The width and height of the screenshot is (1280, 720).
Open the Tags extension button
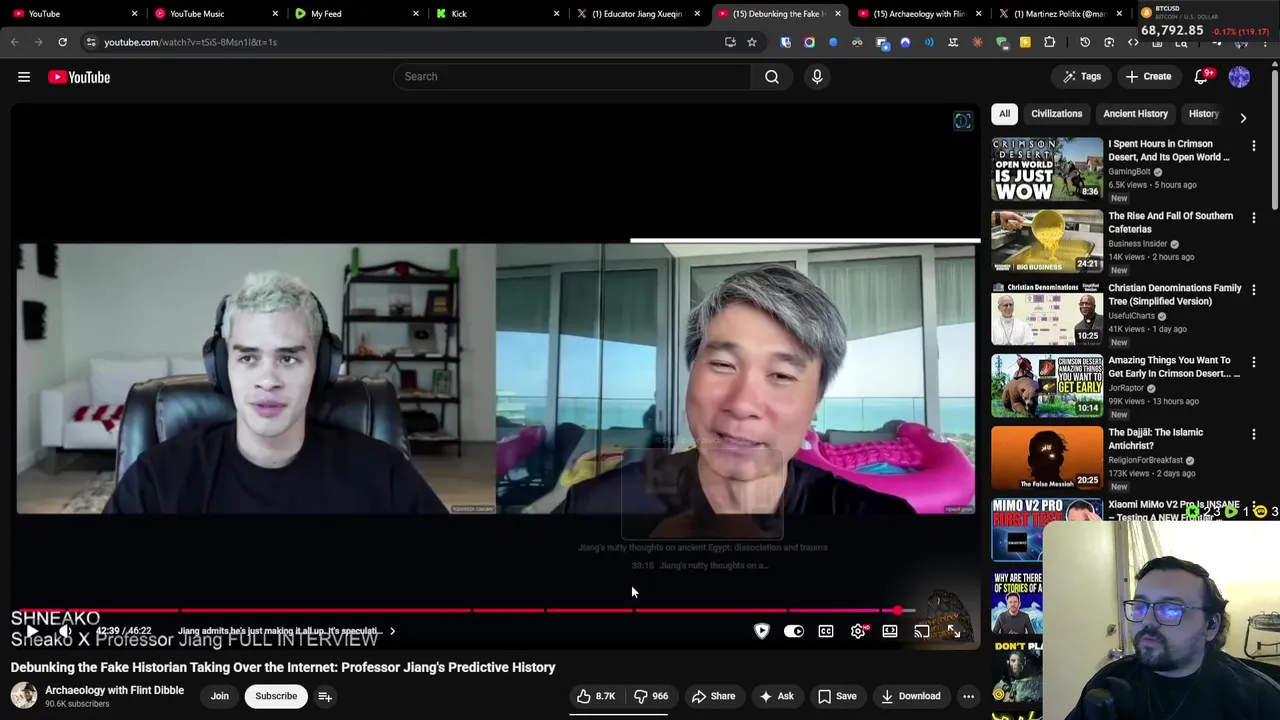pos(1081,77)
